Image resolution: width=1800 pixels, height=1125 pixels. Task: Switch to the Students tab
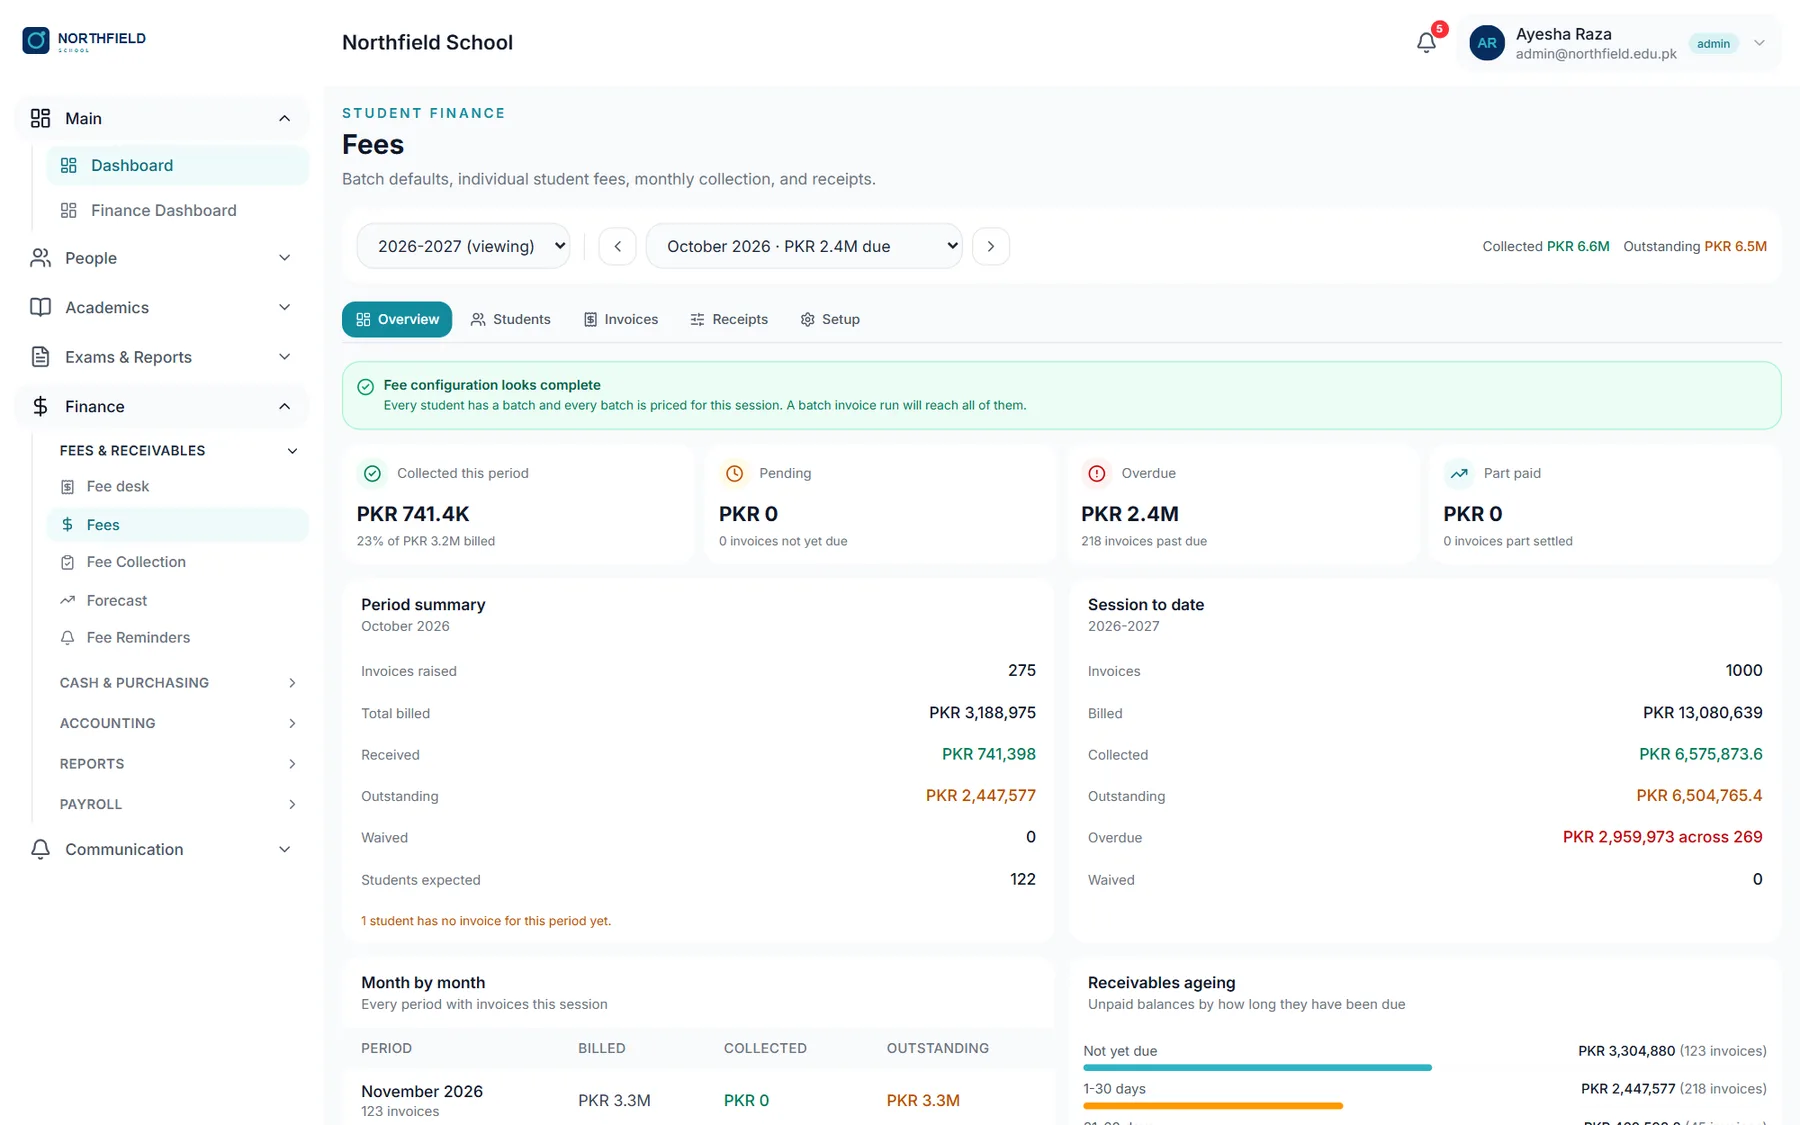510,319
